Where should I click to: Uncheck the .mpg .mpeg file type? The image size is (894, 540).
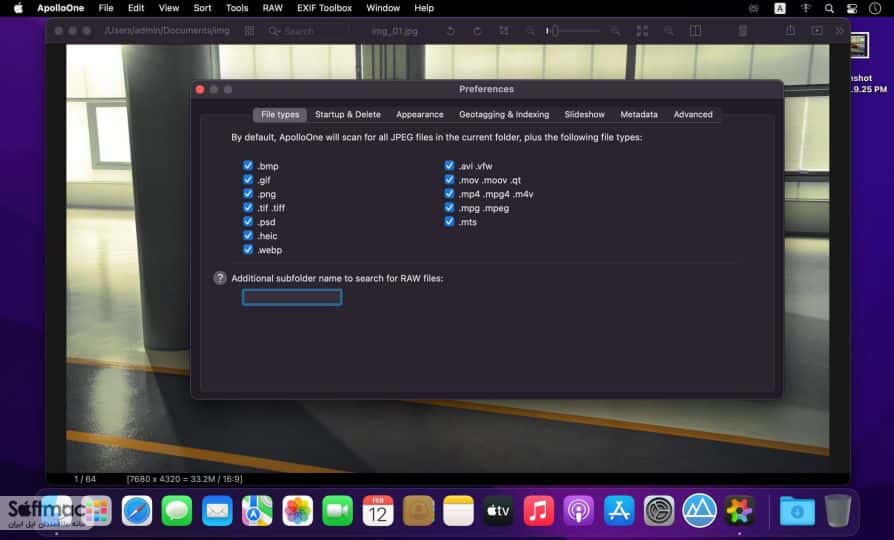pos(449,208)
